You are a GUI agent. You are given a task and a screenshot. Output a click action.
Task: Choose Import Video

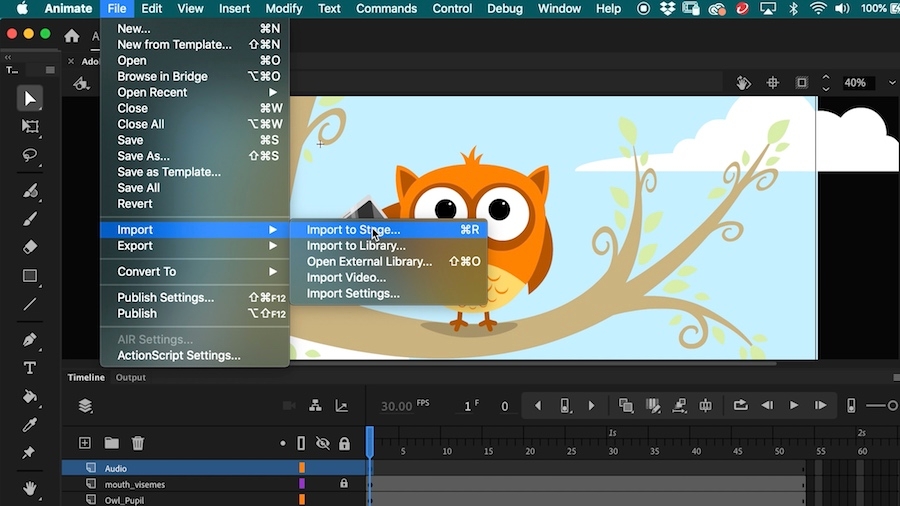click(389, 278)
